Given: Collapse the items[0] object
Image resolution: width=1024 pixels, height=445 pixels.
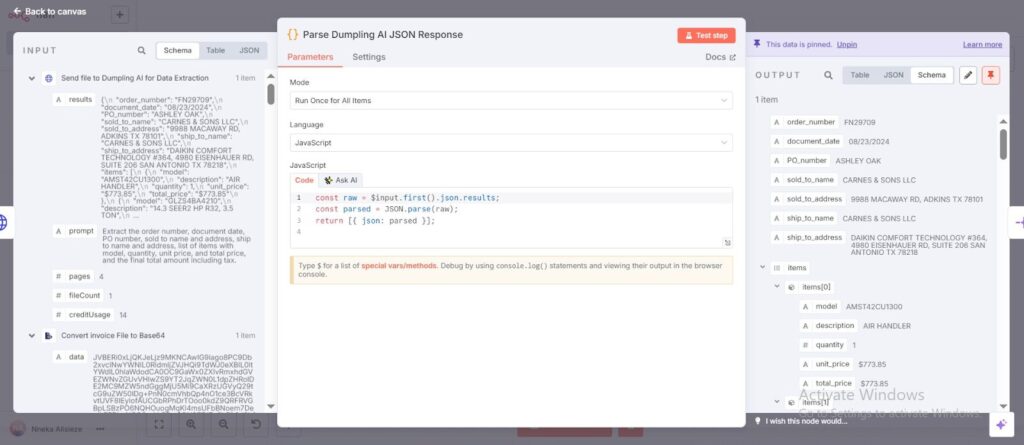Looking at the screenshot, I should (x=777, y=287).
